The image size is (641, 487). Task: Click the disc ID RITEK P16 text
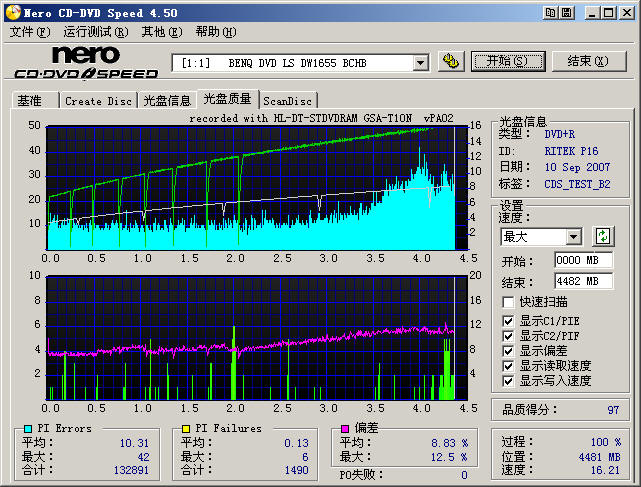(x=571, y=151)
